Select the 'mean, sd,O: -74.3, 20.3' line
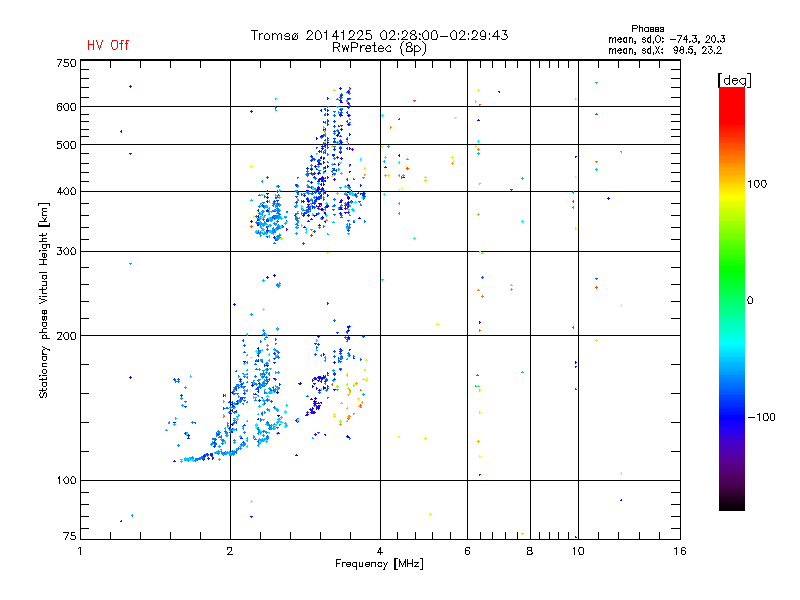The width and height of the screenshot is (800, 600). (666, 39)
